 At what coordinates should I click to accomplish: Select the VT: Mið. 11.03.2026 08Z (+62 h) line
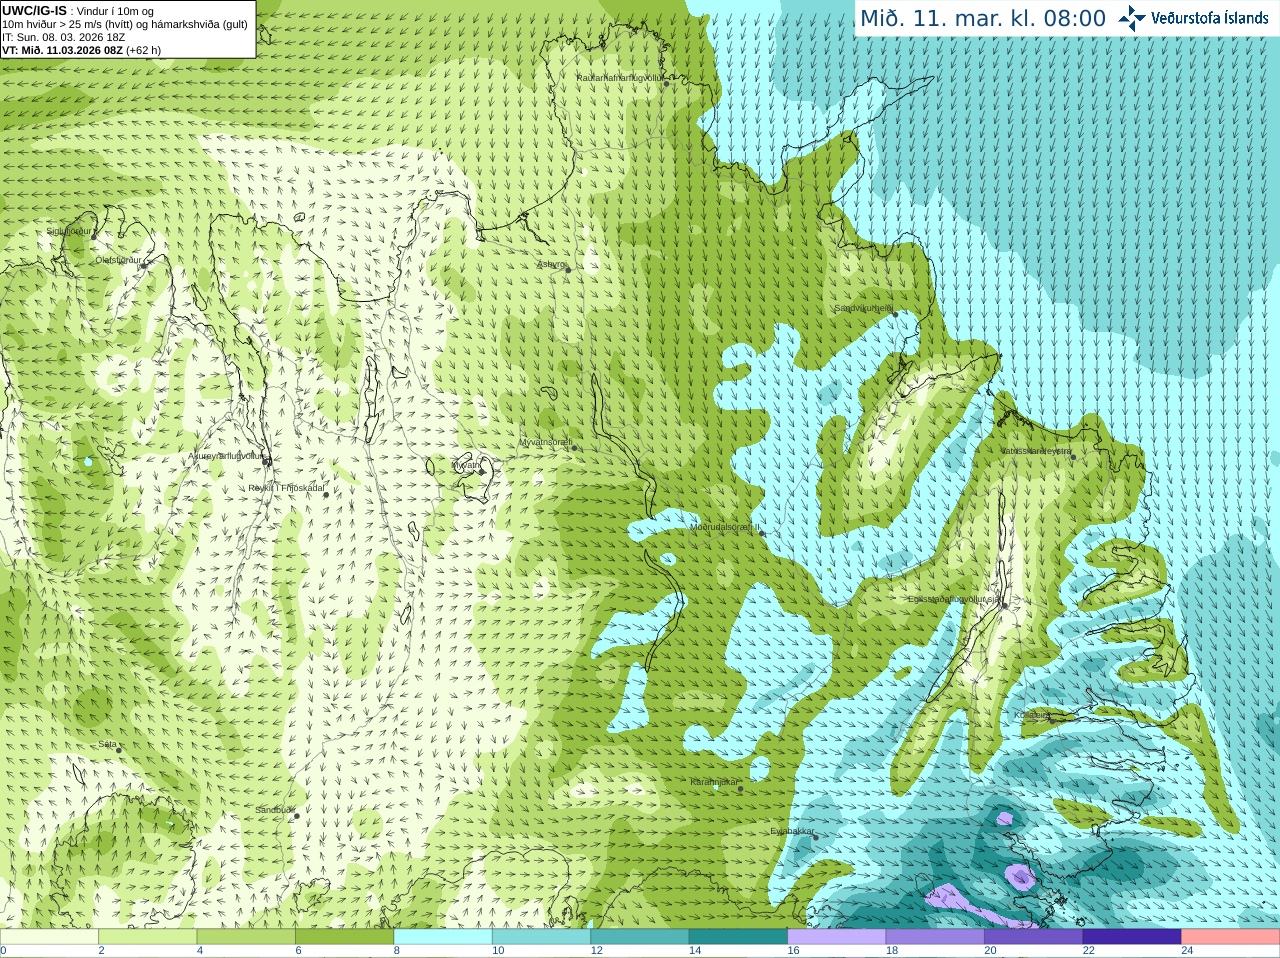pos(81,50)
